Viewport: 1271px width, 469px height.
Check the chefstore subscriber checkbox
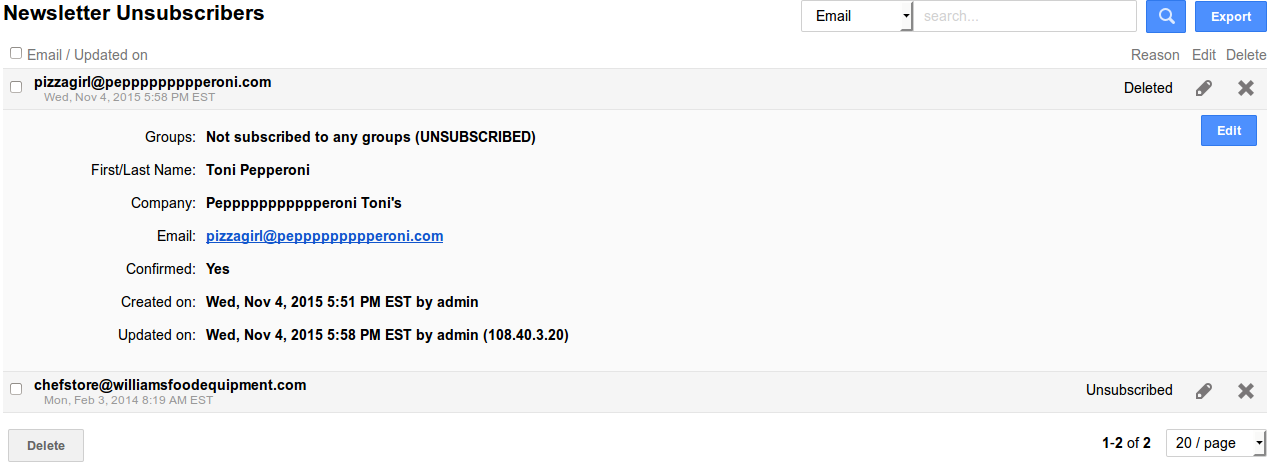coord(16,389)
